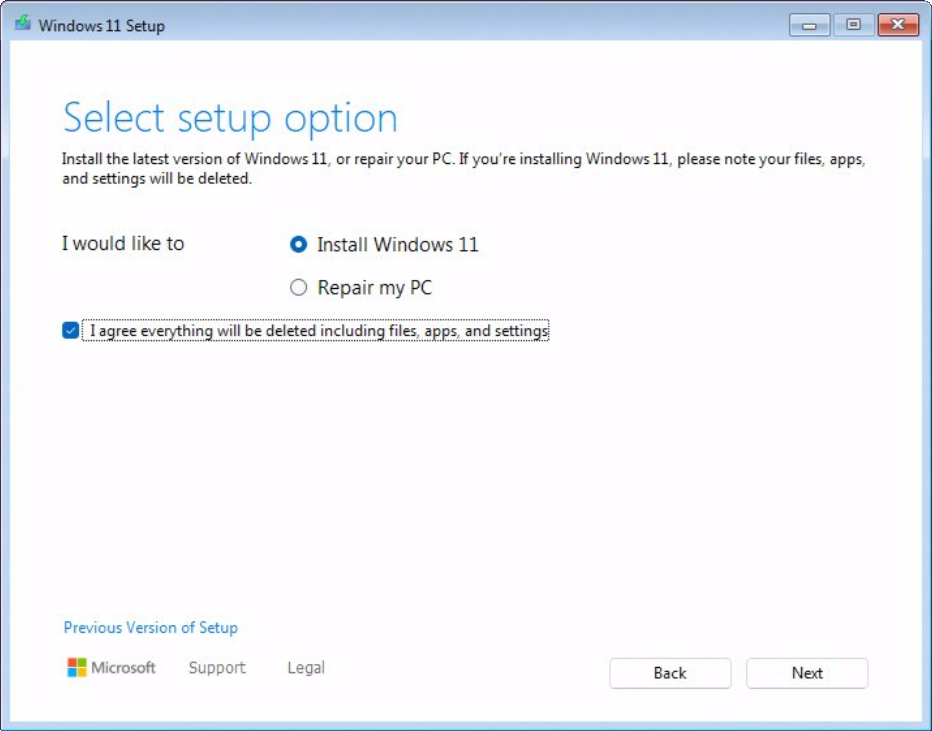Open the Legal page
The image size is (932, 731).
click(x=305, y=667)
